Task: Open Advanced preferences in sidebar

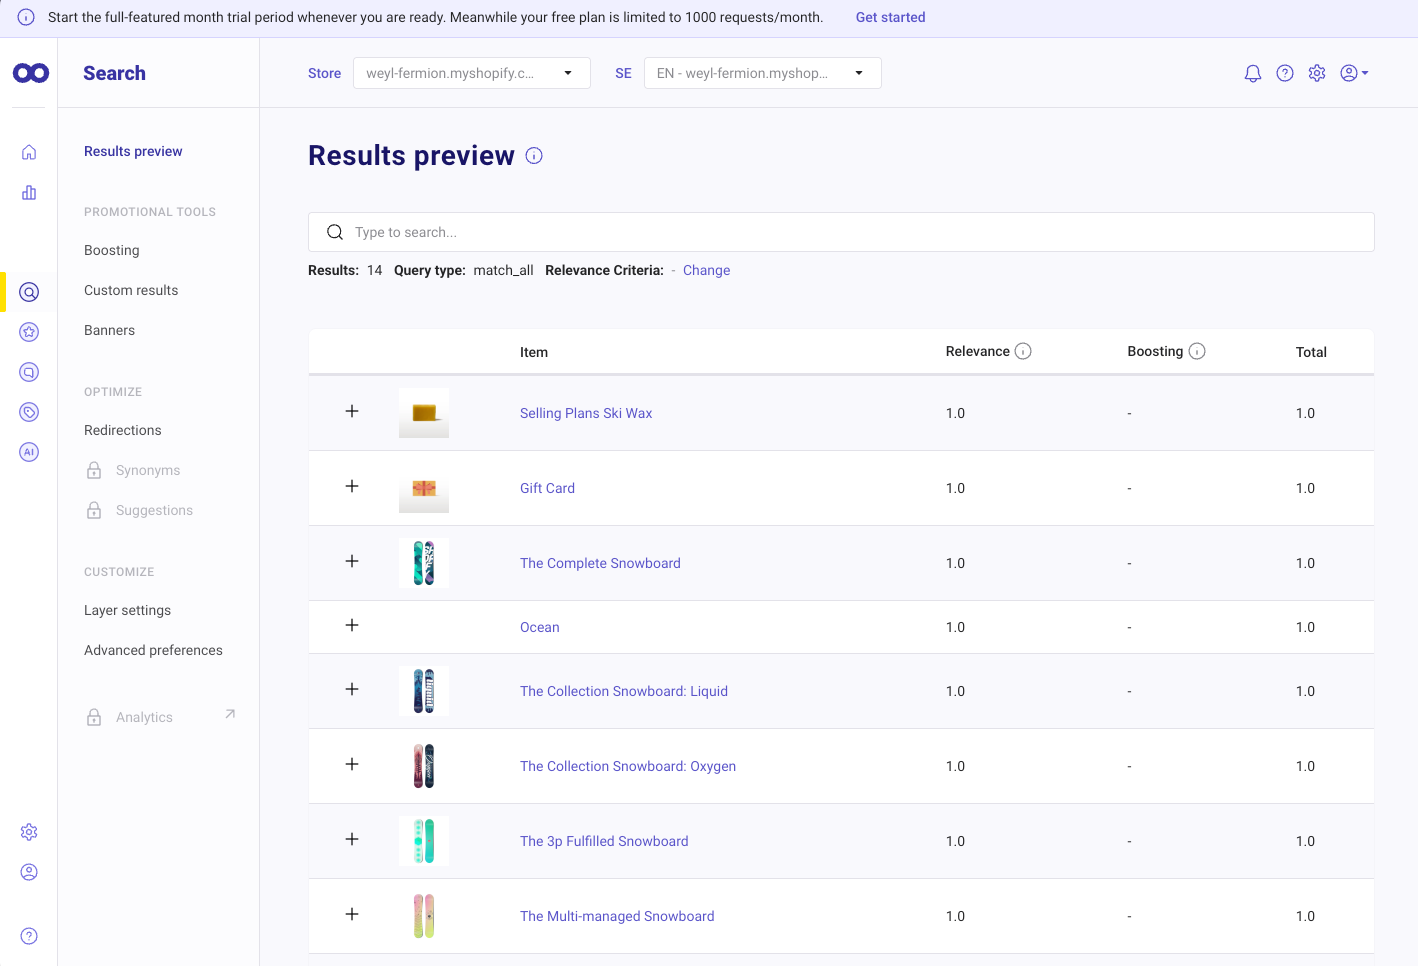Action: click(x=153, y=650)
